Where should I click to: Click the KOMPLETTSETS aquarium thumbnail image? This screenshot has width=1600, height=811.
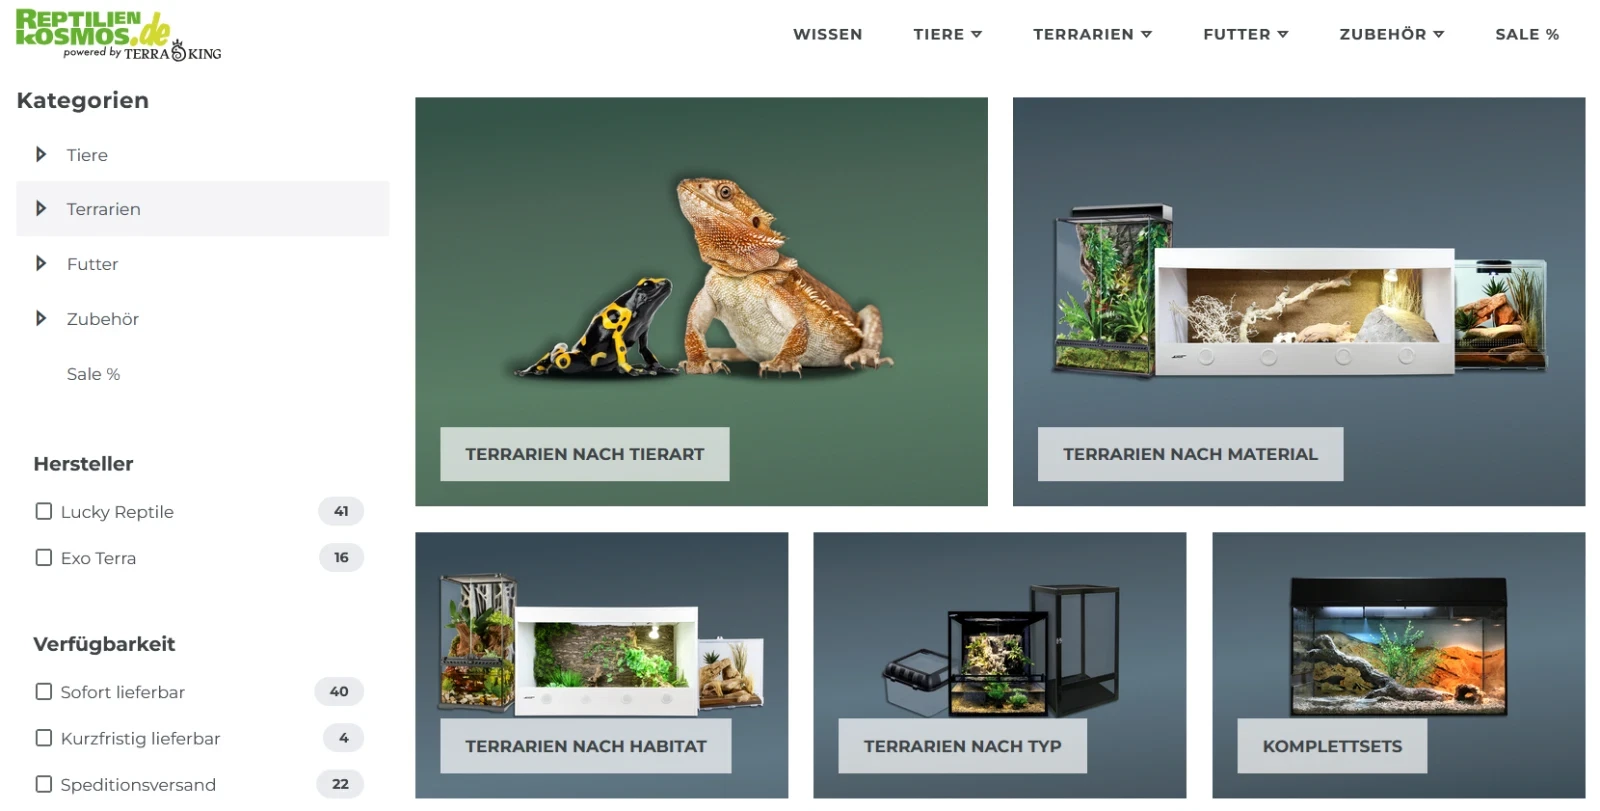[1398, 647]
